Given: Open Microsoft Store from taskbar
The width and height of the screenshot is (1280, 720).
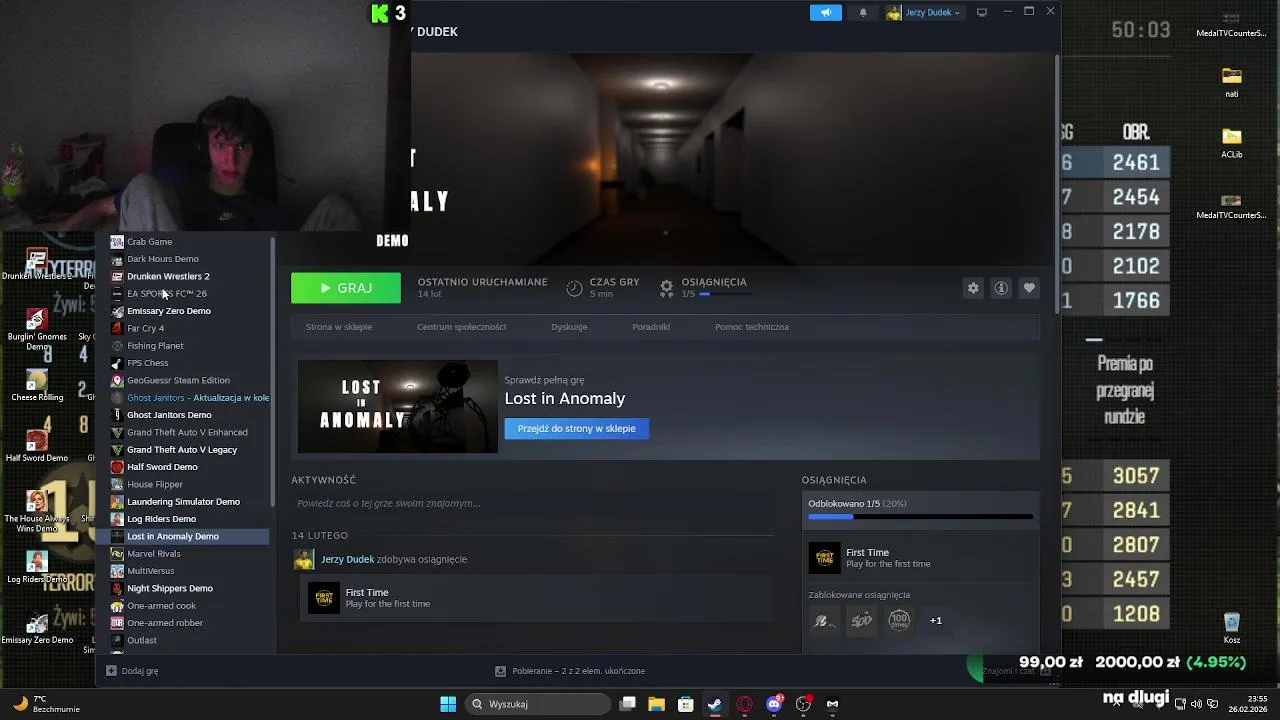Looking at the screenshot, I should [686, 704].
